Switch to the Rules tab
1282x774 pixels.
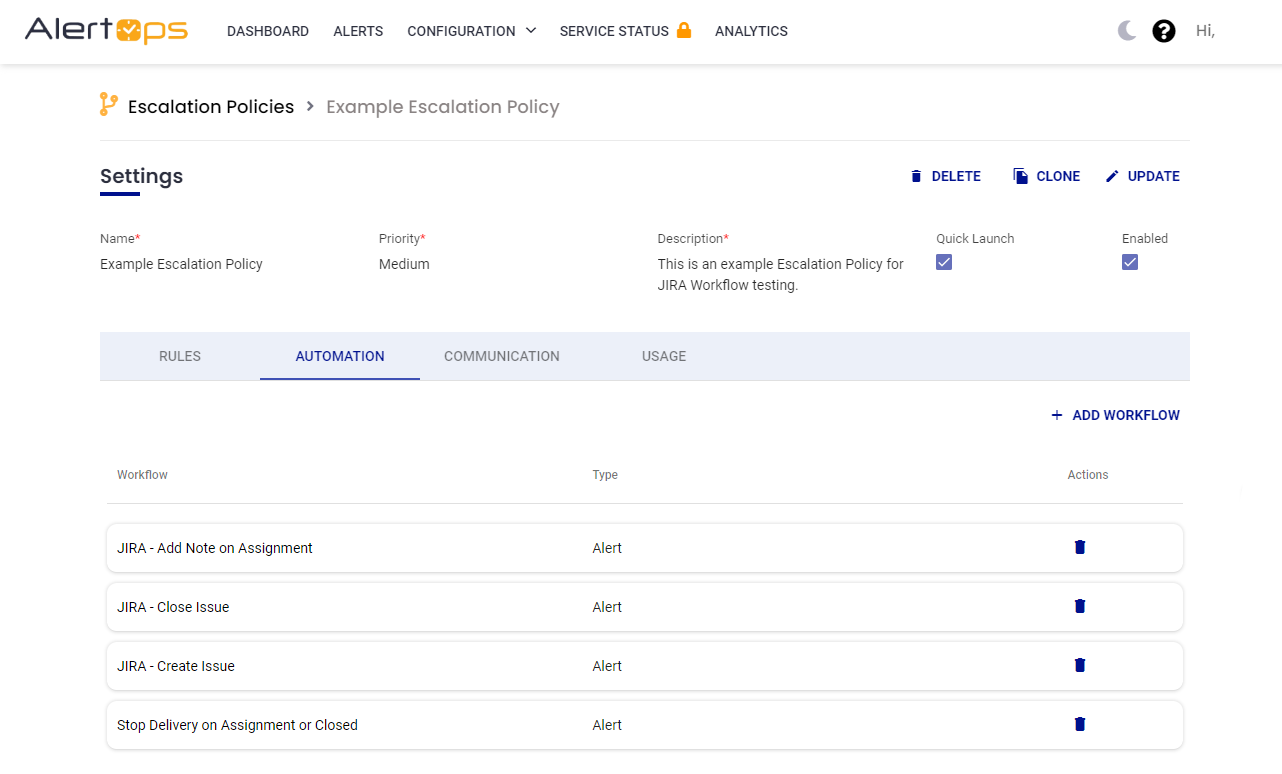(180, 356)
